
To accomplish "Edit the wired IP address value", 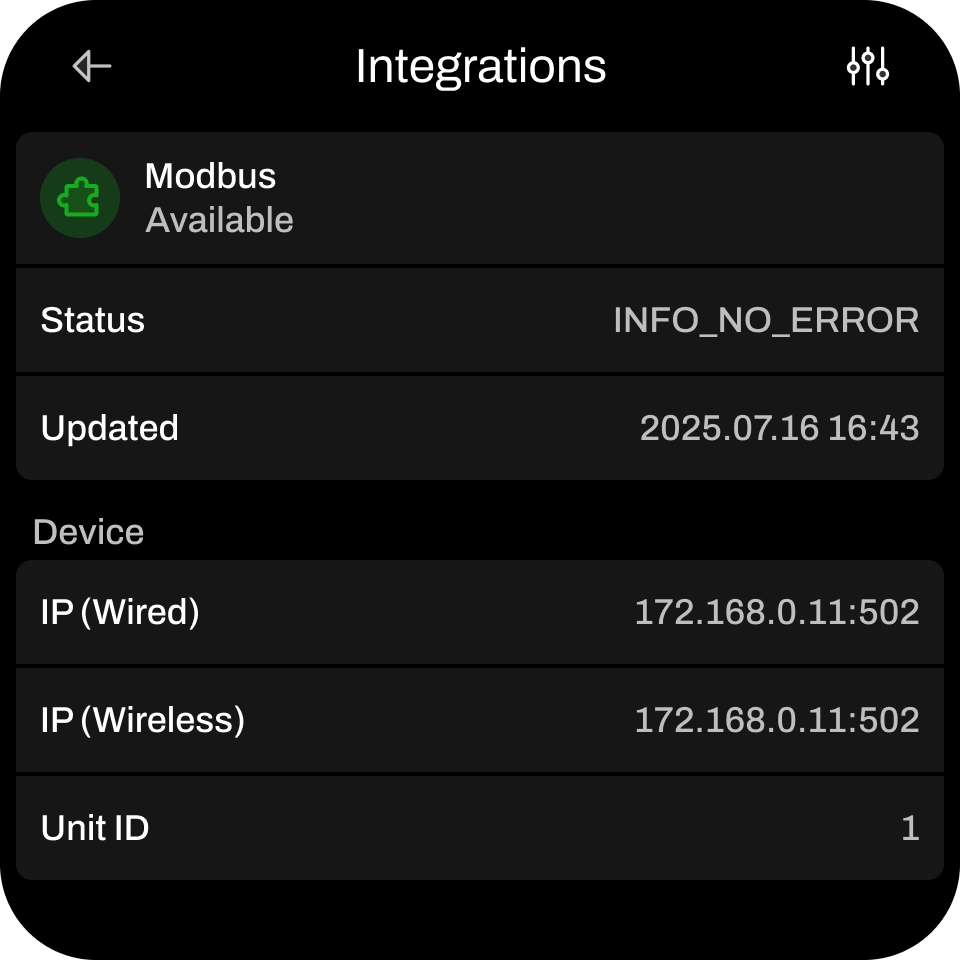I will click(x=777, y=612).
